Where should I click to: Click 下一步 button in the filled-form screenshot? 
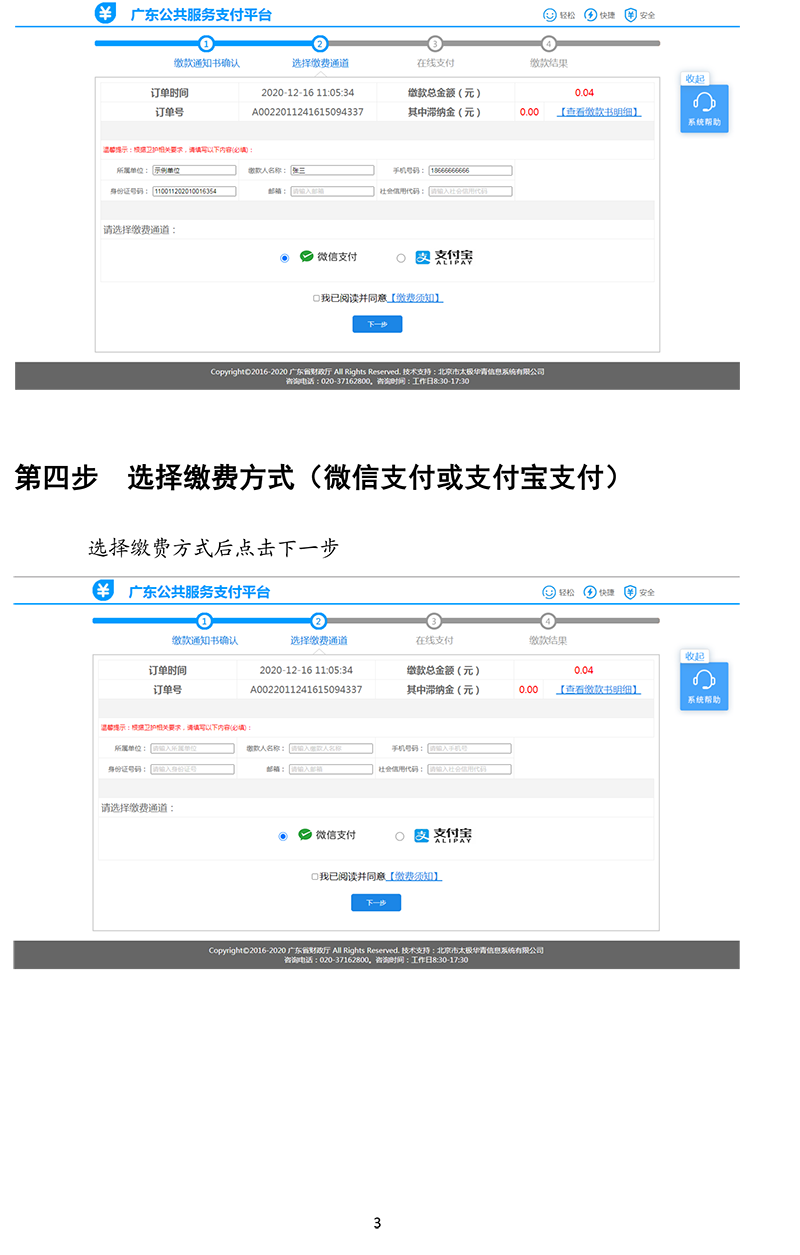pyautogui.click(x=377, y=324)
